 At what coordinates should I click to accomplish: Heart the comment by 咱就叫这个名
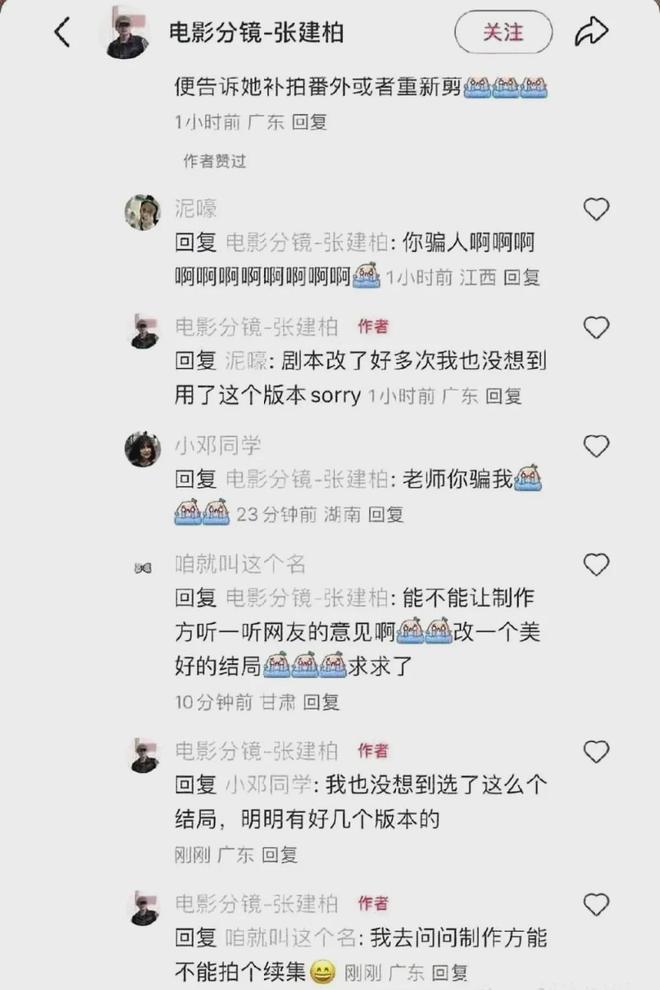pyautogui.click(x=596, y=564)
